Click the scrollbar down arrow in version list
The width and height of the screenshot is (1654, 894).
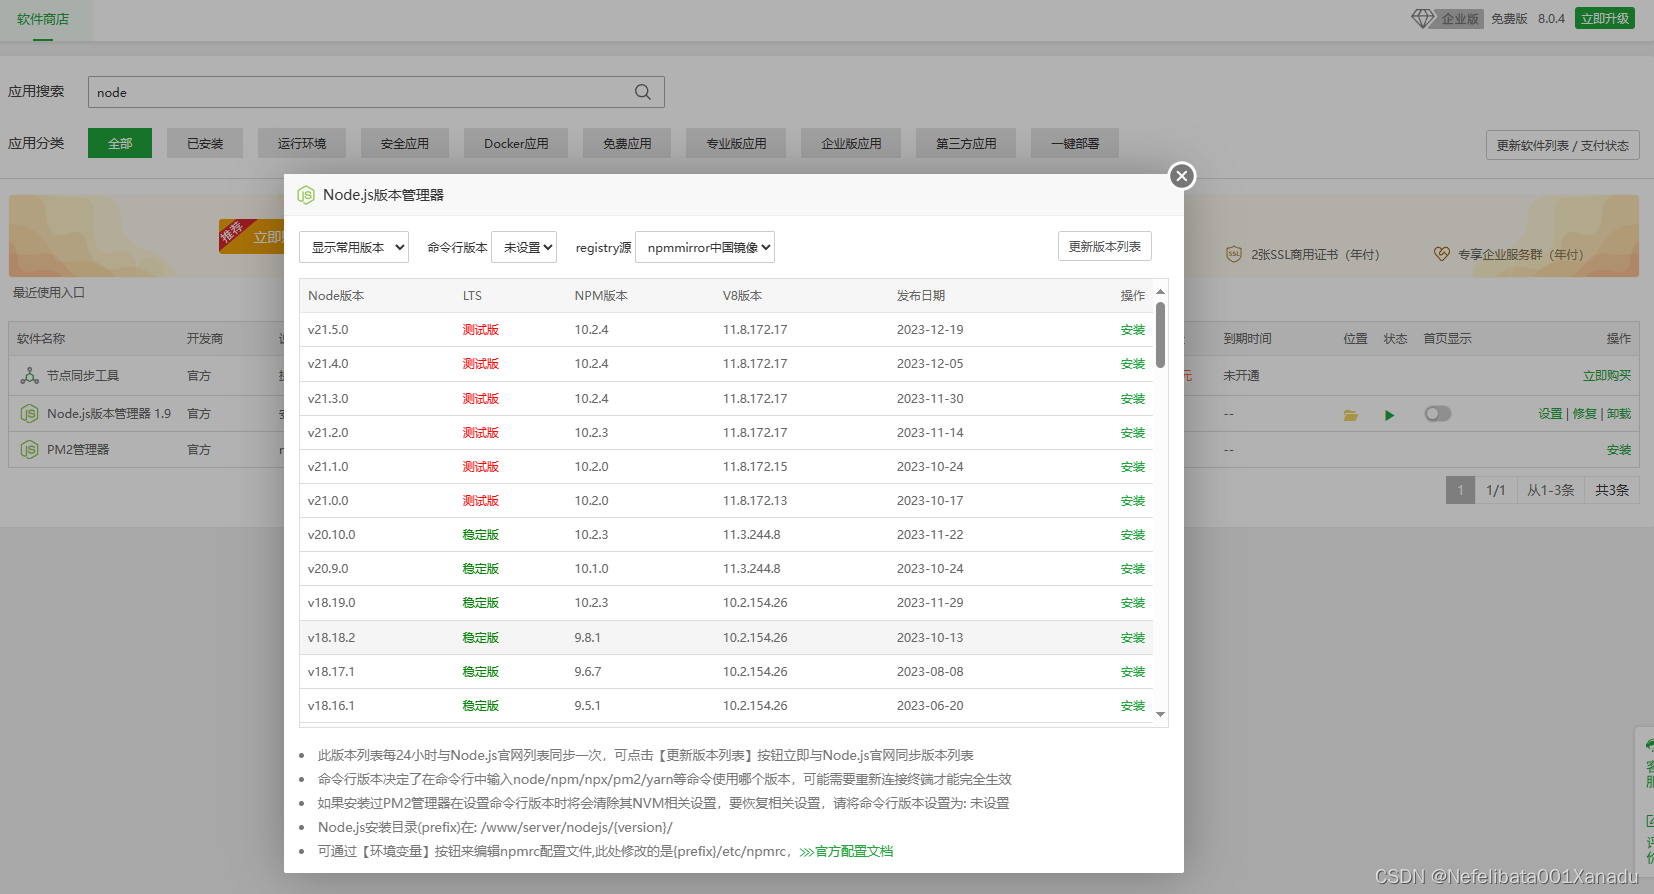tap(1160, 715)
